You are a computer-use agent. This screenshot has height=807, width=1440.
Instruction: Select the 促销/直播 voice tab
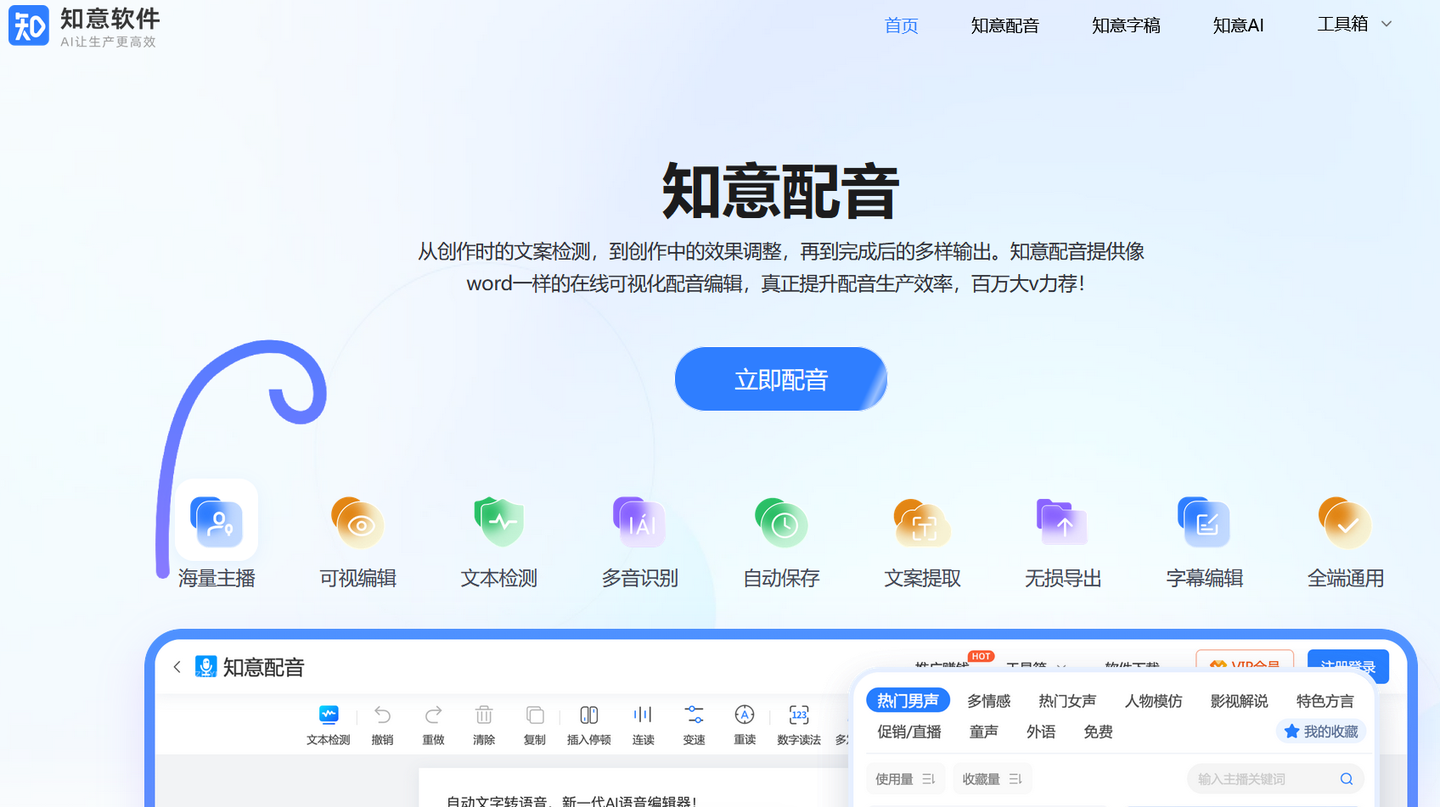(909, 732)
